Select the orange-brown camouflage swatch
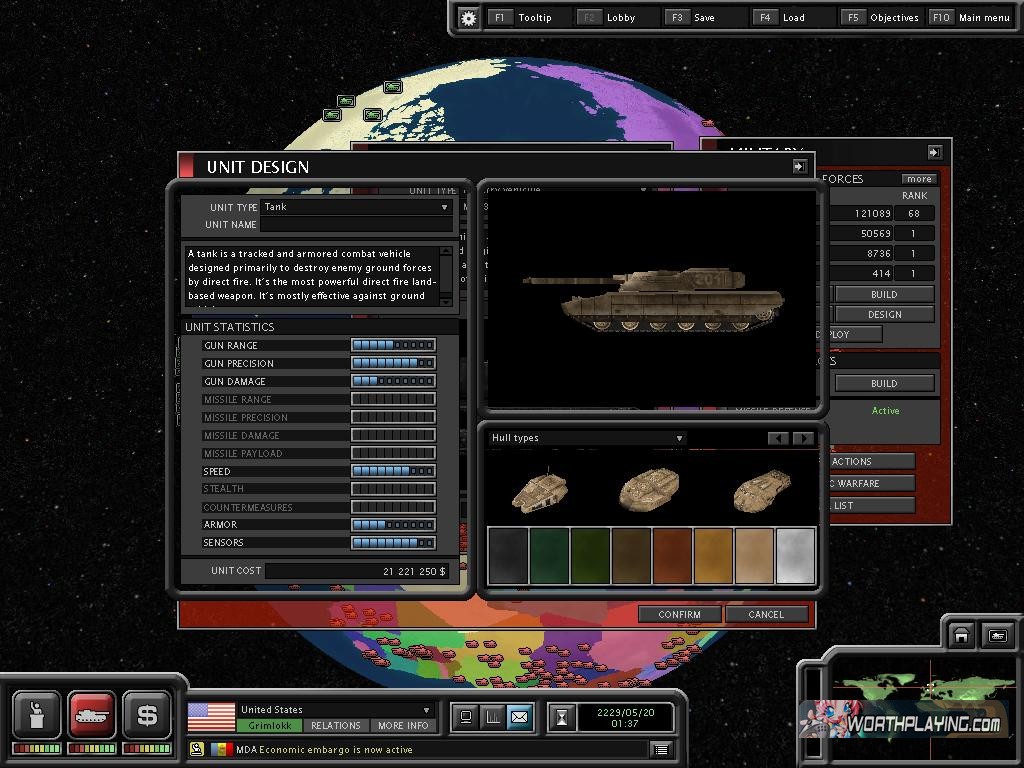 tap(672, 556)
